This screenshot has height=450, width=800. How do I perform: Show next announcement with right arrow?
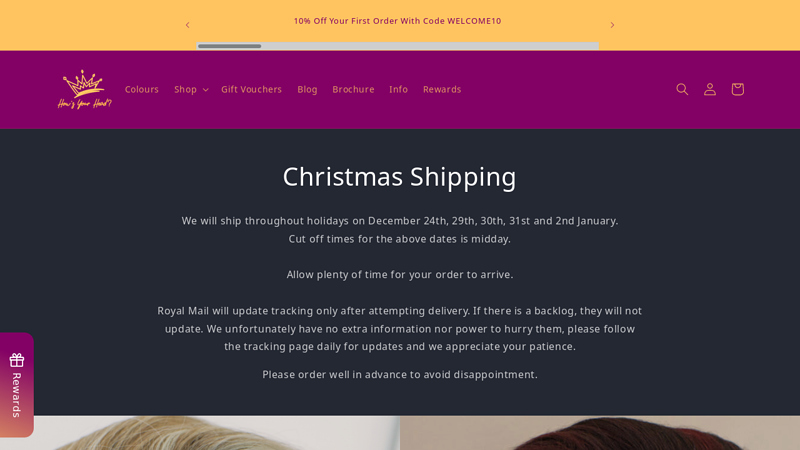(612, 25)
